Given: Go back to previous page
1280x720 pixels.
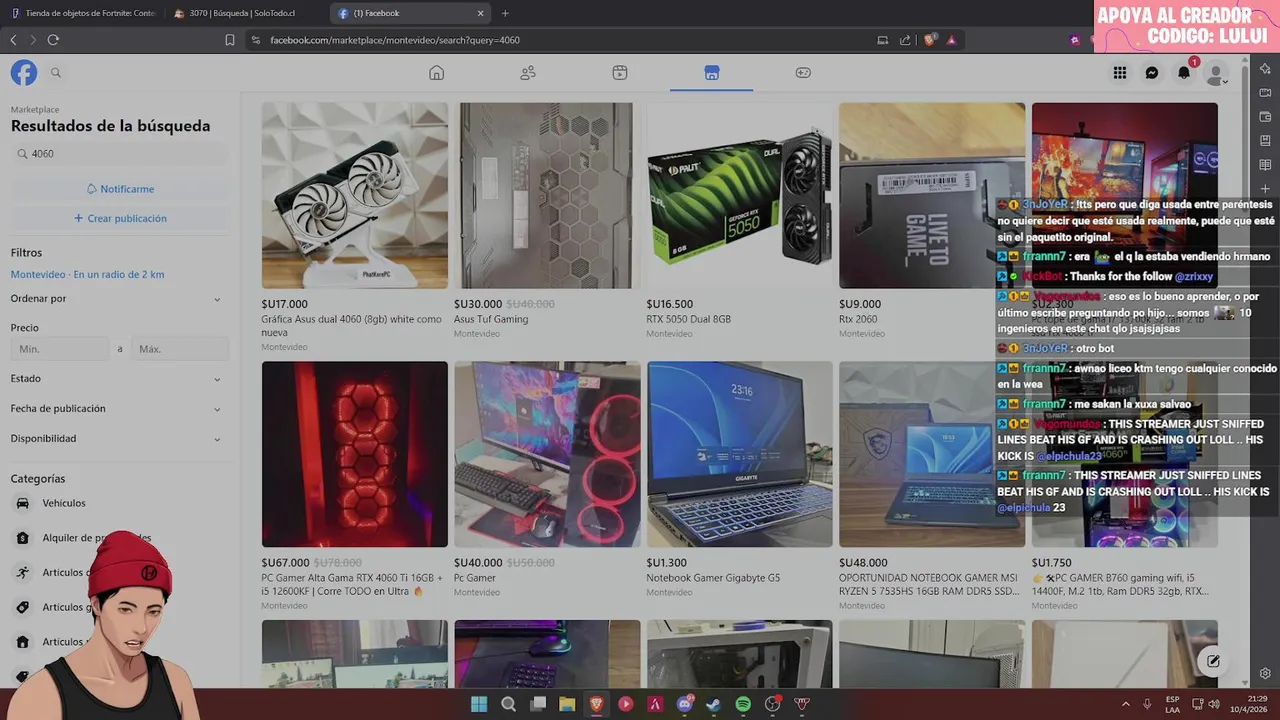Looking at the screenshot, I should click(x=13, y=40).
